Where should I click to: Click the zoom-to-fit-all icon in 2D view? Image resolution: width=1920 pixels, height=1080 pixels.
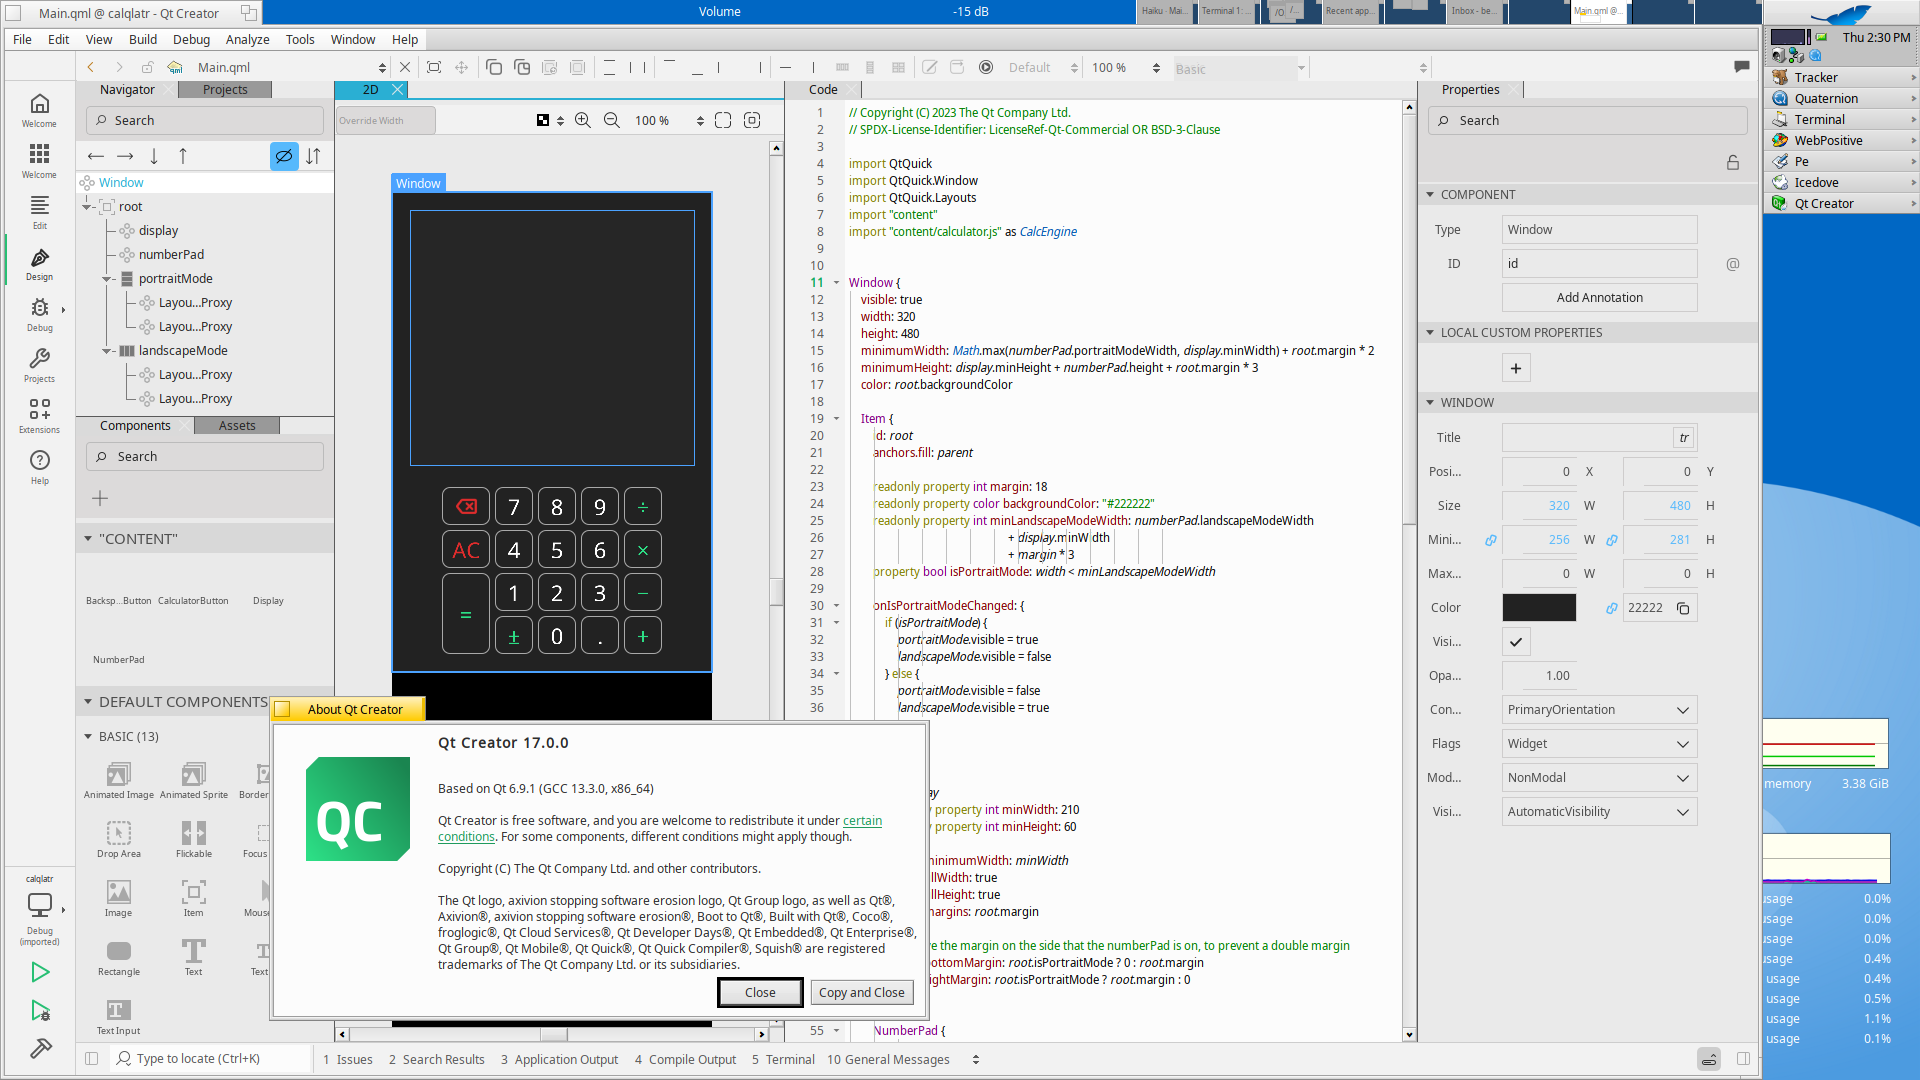click(x=723, y=120)
